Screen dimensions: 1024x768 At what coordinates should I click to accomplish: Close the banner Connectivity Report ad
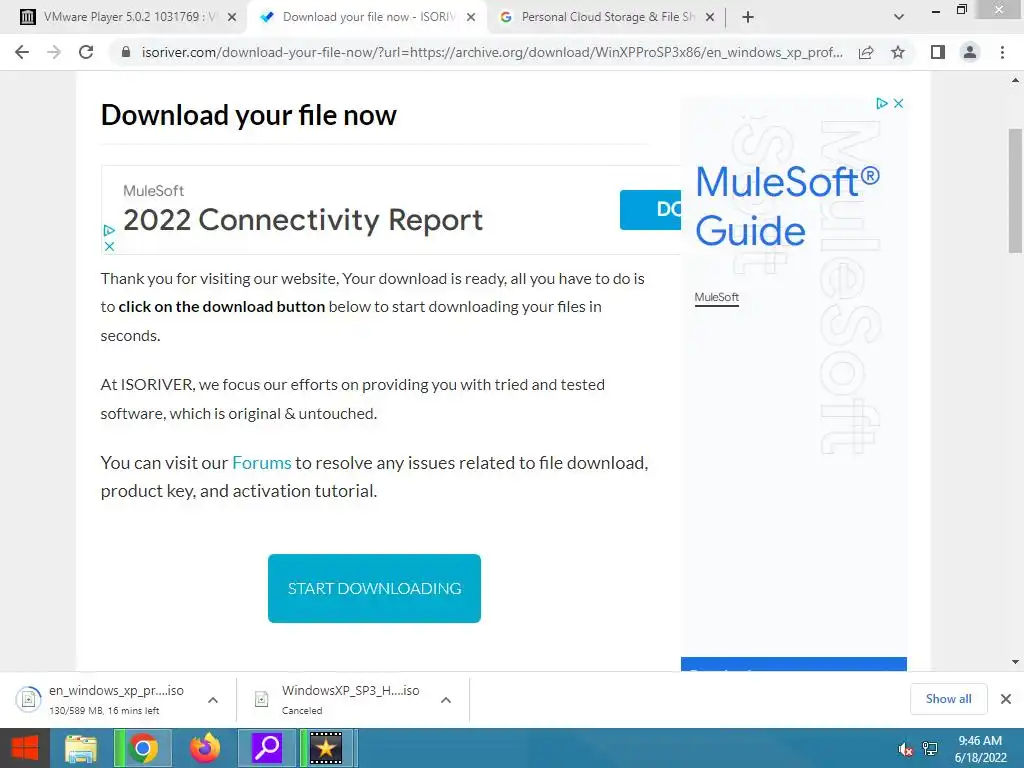click(x=110, y=246)
